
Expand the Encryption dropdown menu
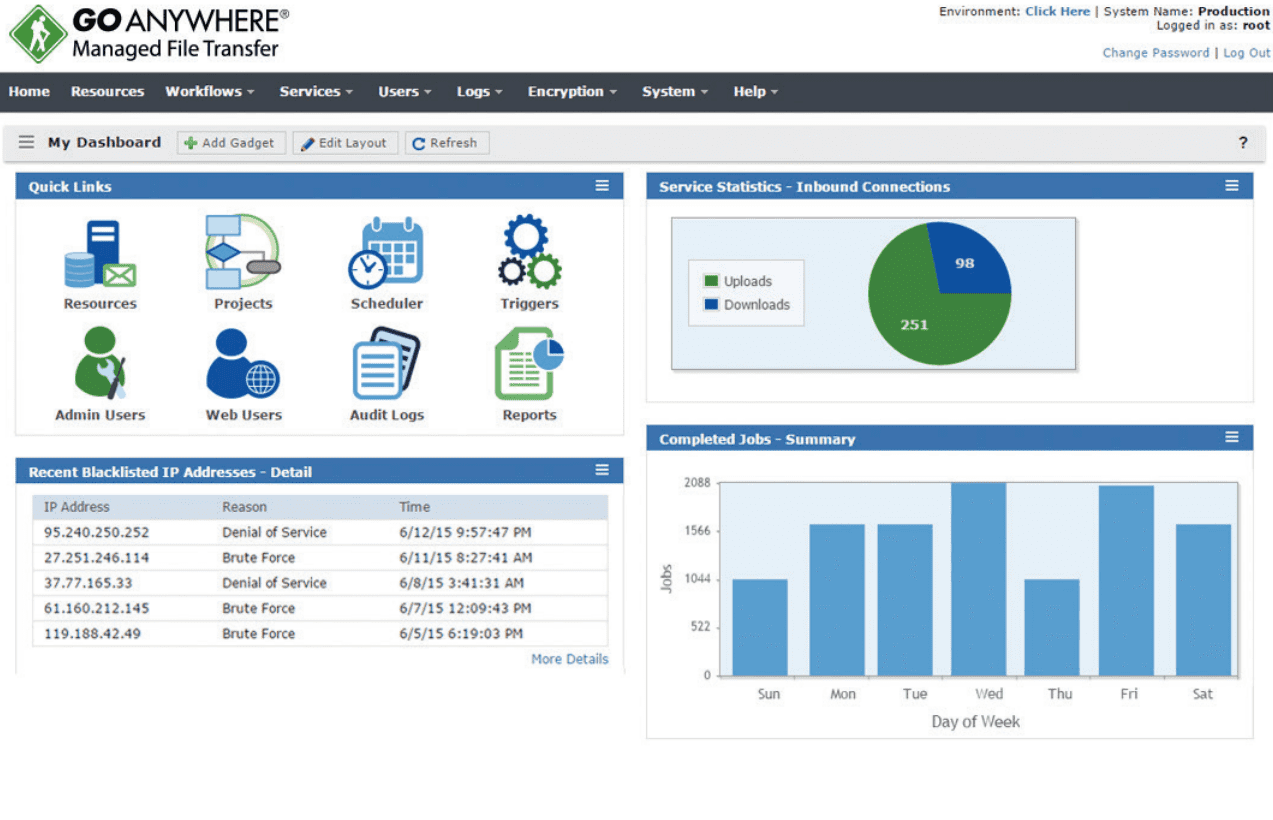click(x=571, y=92)
